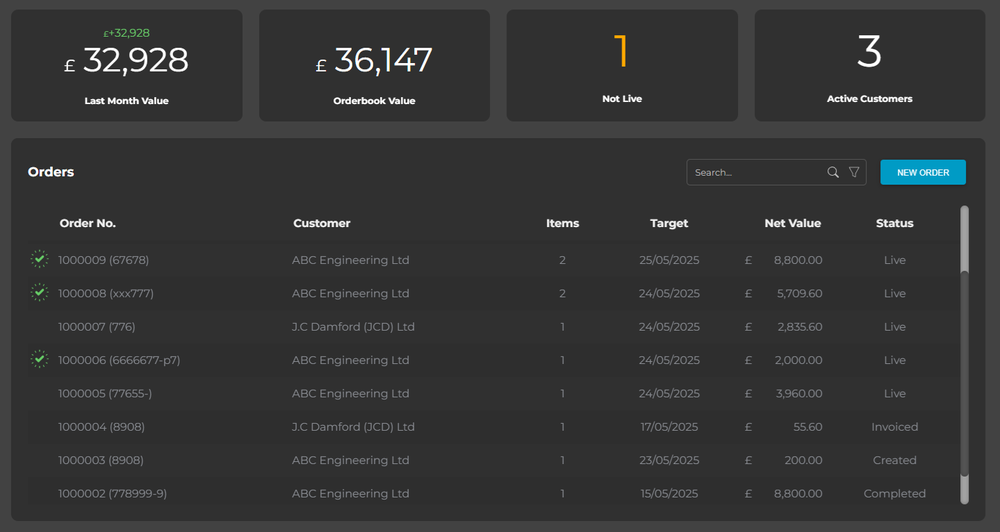Click the green +32,928 change figure
Screen dimensions: 1000x532
[126, 33]
